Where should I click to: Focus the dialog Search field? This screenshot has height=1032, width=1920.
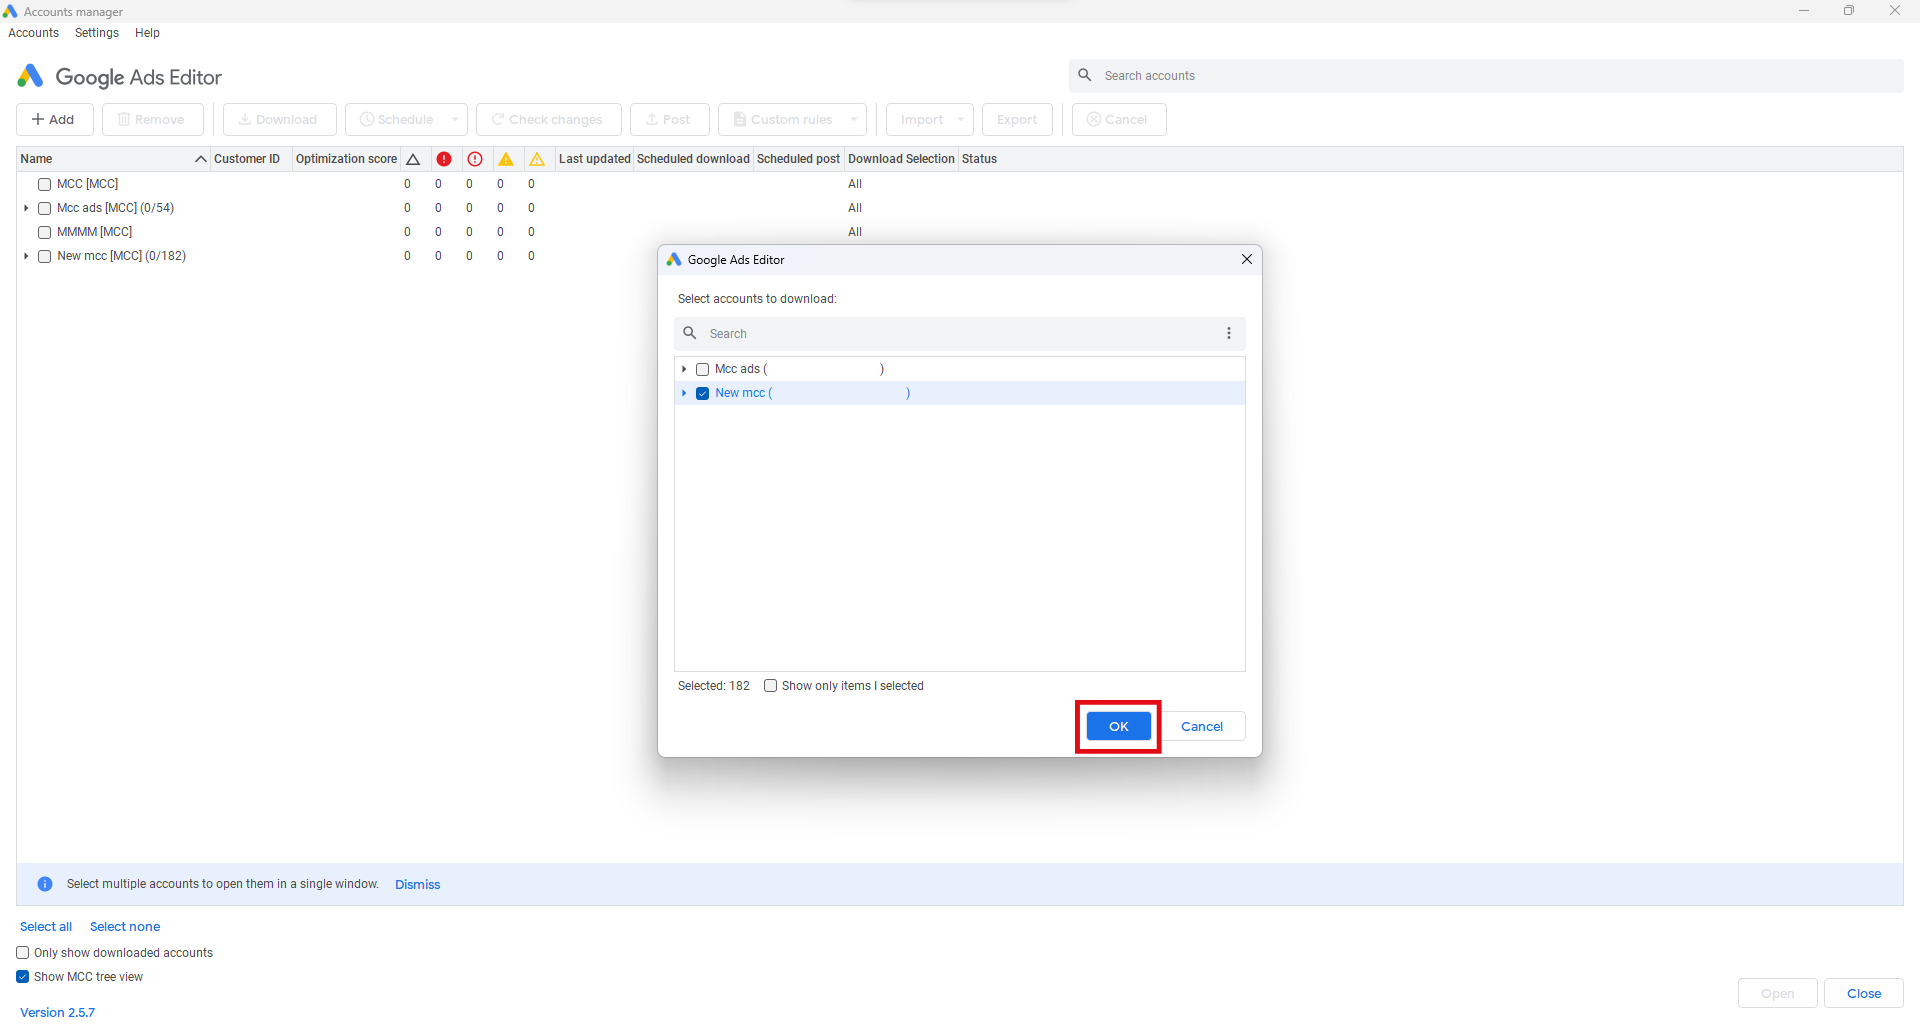tap(959, 333)
